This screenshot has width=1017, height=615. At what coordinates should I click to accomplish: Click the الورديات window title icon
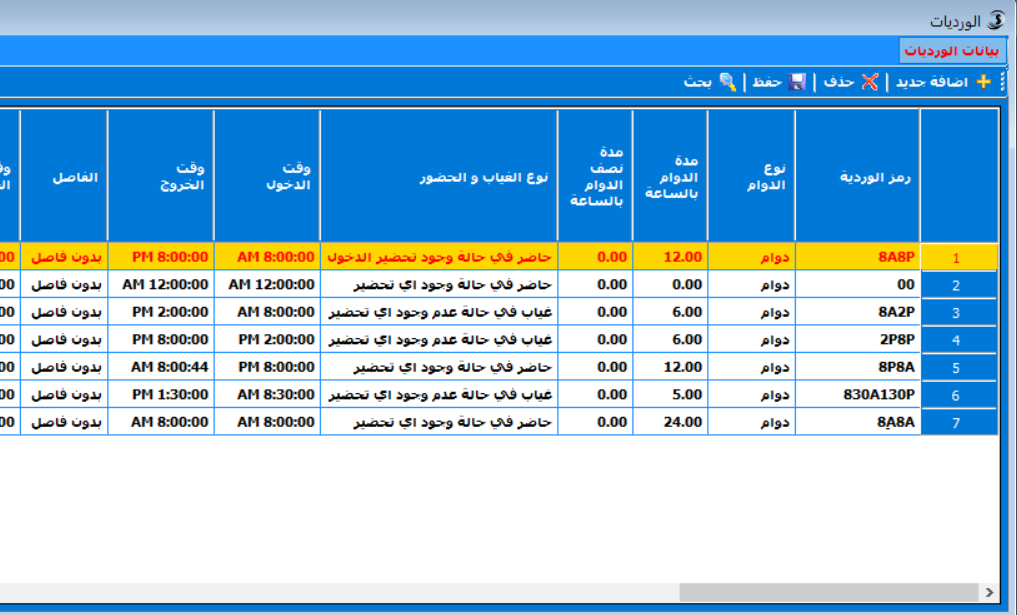tap(996, 21)
